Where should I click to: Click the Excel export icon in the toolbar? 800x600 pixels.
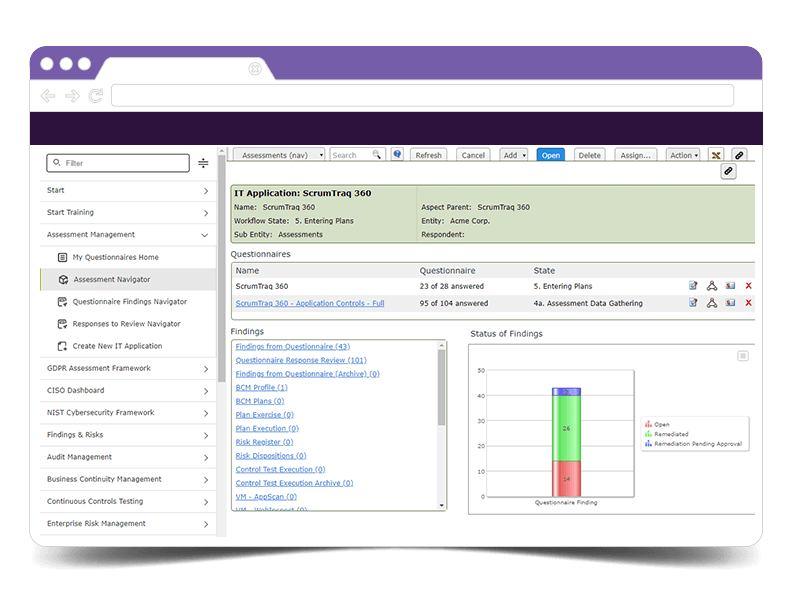coord(716,155)
